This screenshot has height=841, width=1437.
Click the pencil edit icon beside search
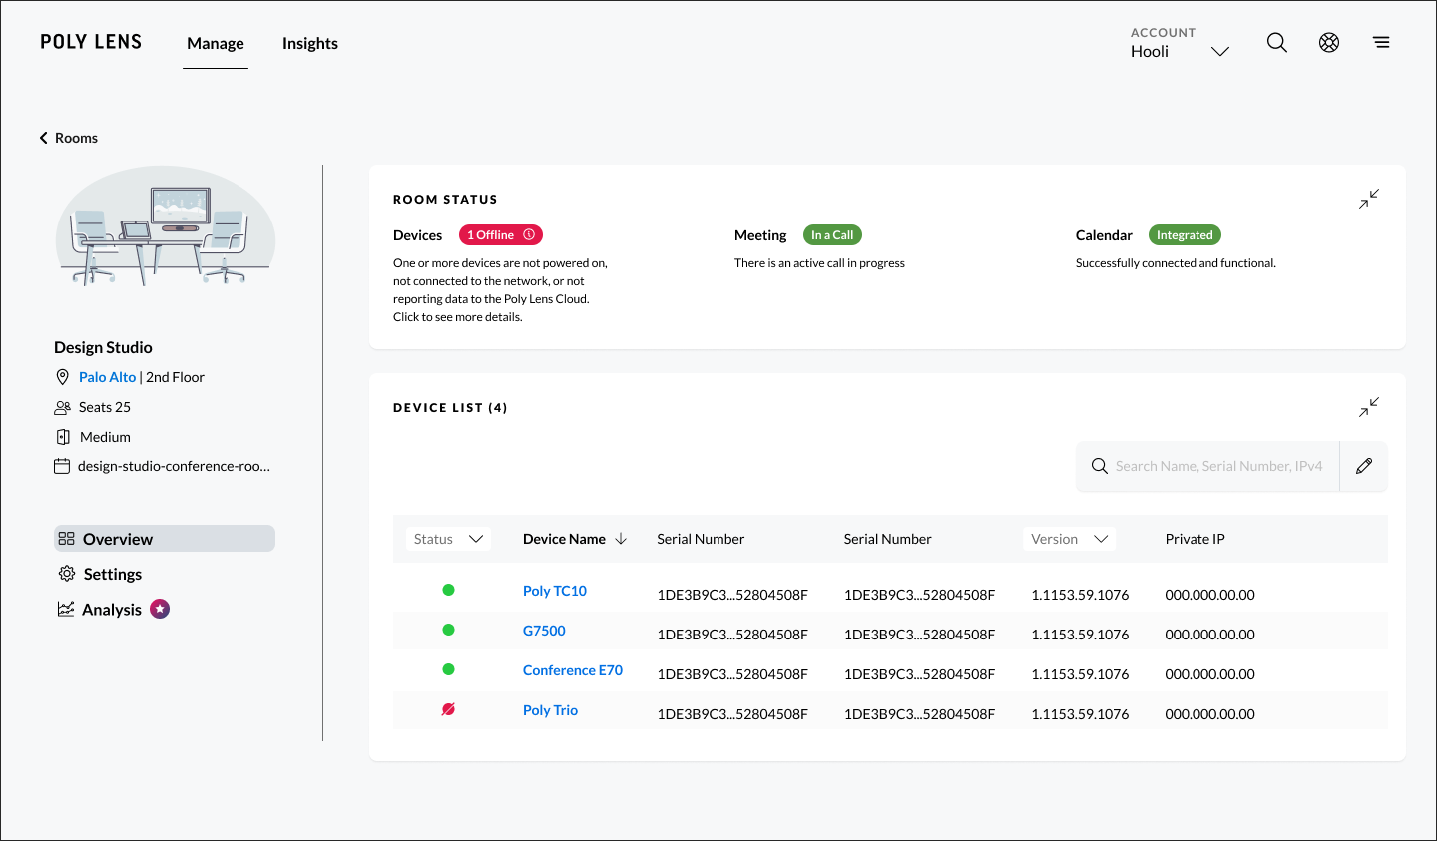pos(1363,466)
